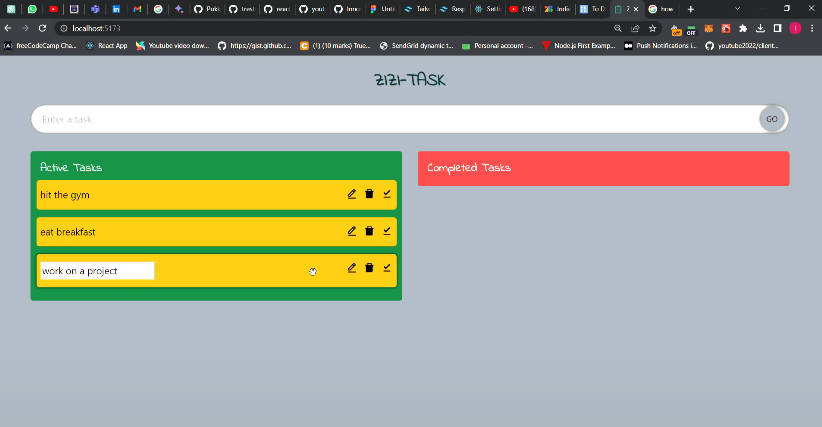Viewport: 822px width, 427px height.
Task: Delete the 'hit the gym' task
Action: 369,194
